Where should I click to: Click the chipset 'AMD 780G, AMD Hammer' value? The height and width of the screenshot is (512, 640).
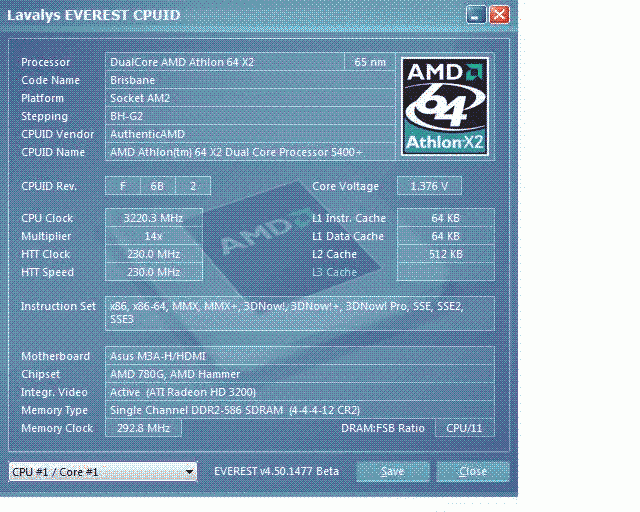tap(300, 374)
